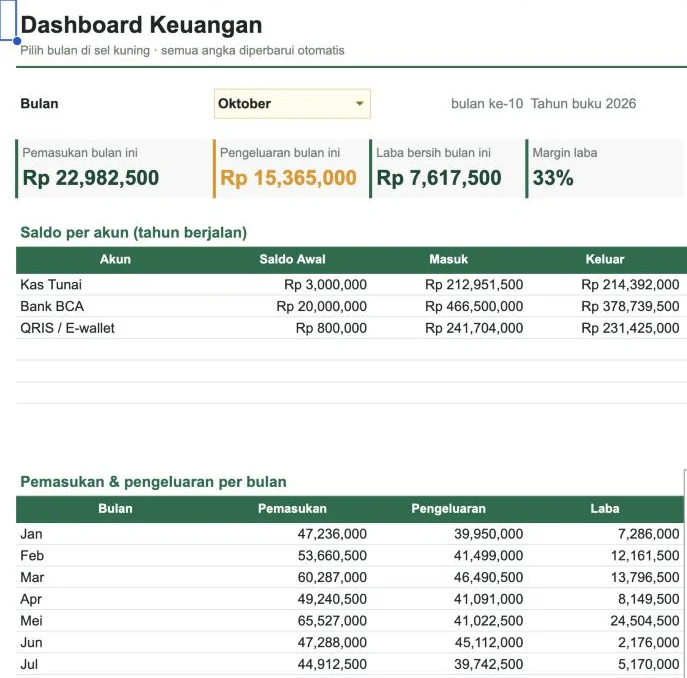687x678 pixels.
Task: Select Mei Pengeluaran 41,022,500
Action: coord(489,621)
